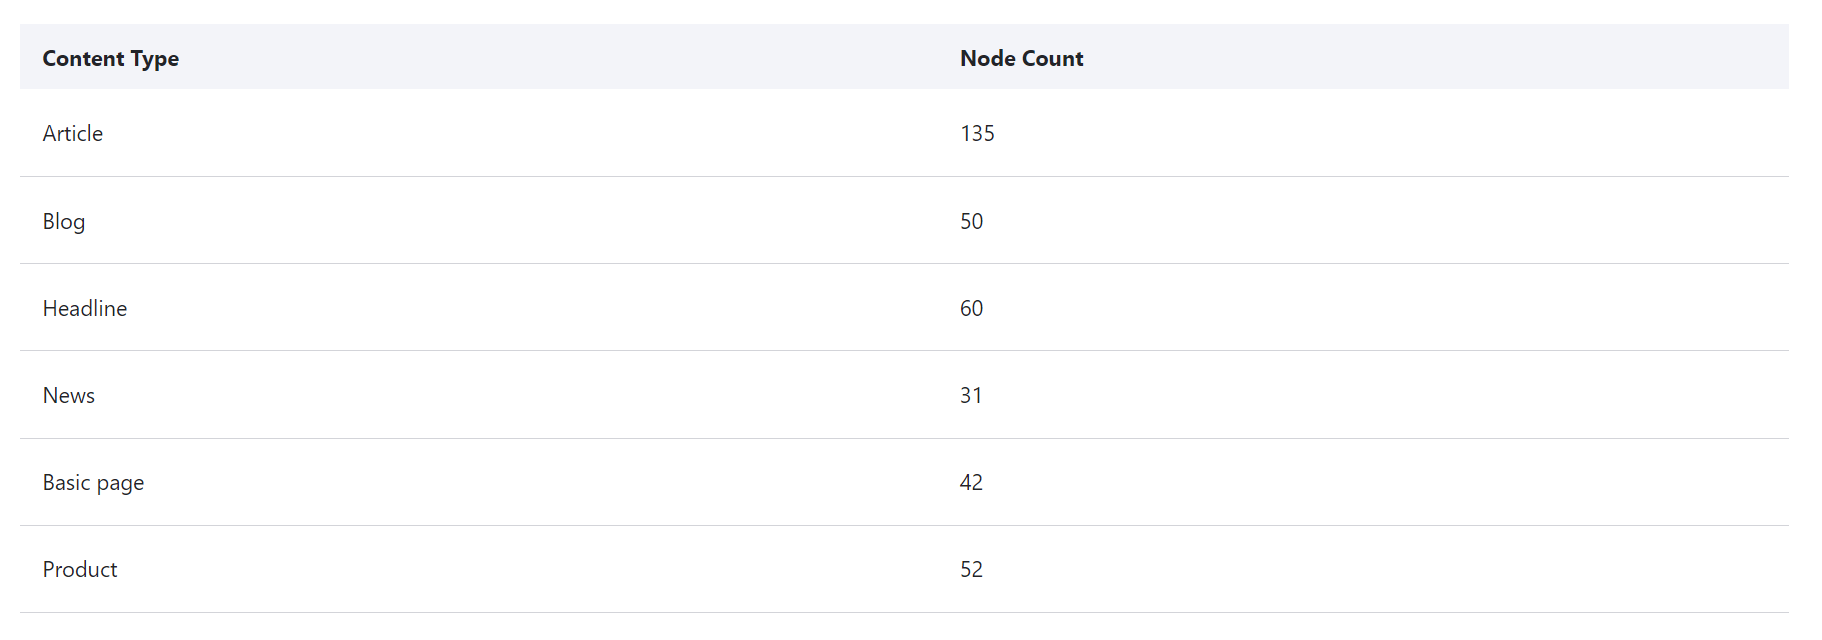
Task: Click the word page in Basic page
Action: [x=120, y=484]
